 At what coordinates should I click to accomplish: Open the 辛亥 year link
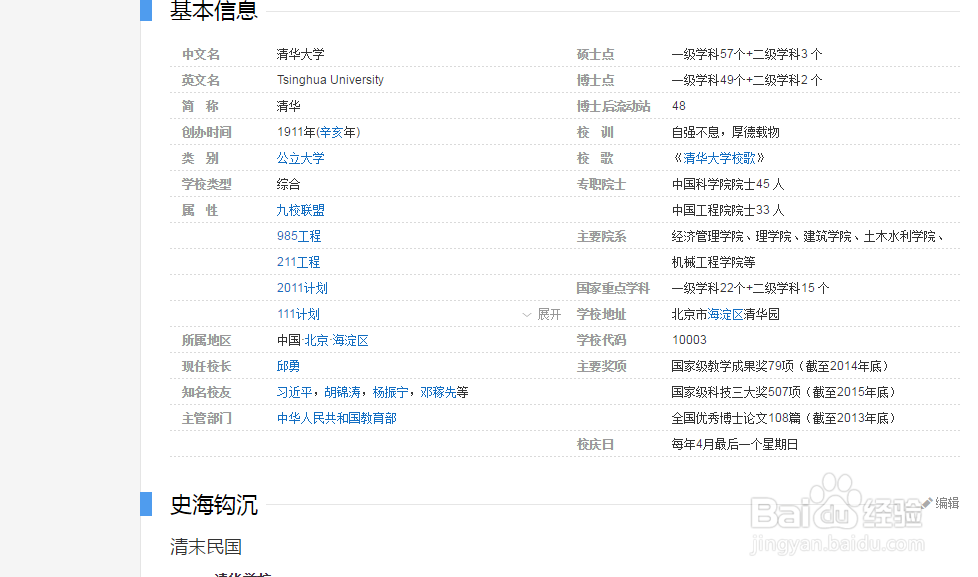point(331,132)
